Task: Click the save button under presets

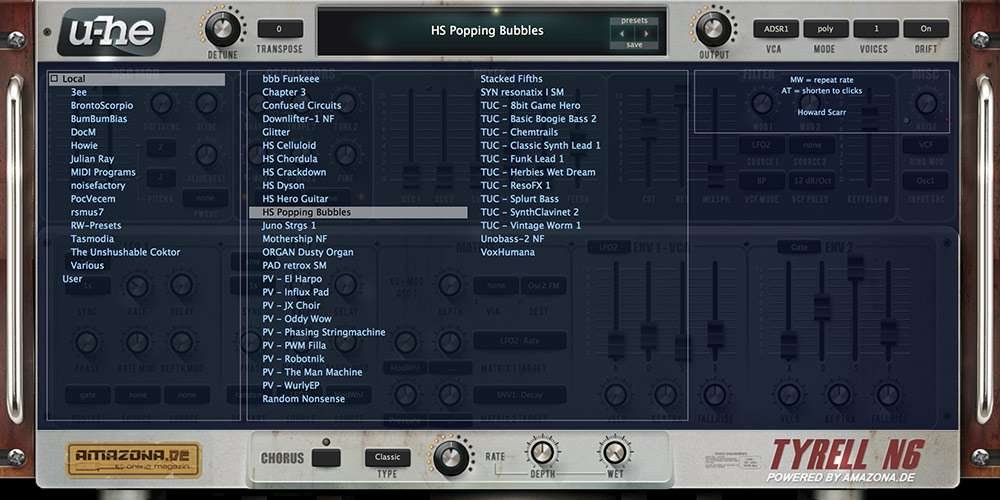Action: (634, 45)
